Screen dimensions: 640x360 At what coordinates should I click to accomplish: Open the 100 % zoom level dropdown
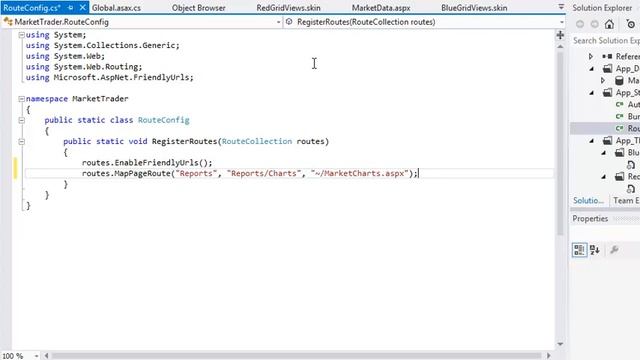(36, 356)
